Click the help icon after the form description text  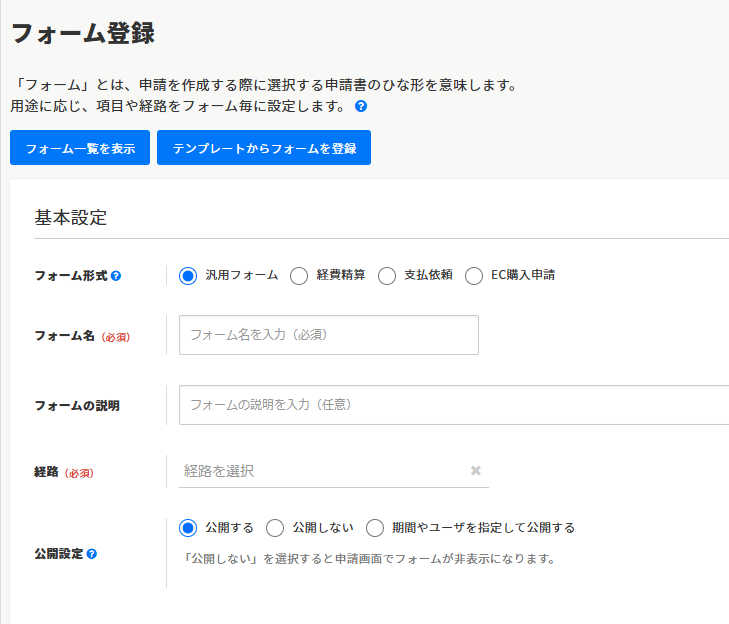pos(361,106)
